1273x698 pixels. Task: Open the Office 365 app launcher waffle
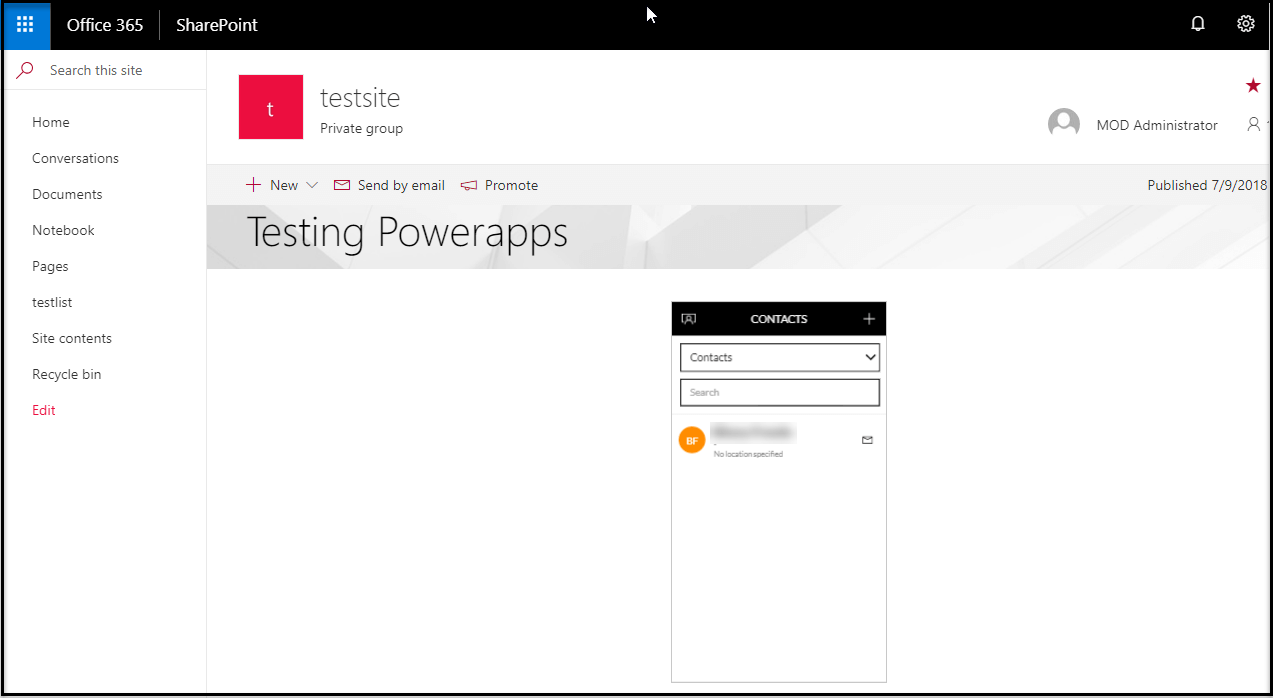pyautogui.click(x=26, y=25)
